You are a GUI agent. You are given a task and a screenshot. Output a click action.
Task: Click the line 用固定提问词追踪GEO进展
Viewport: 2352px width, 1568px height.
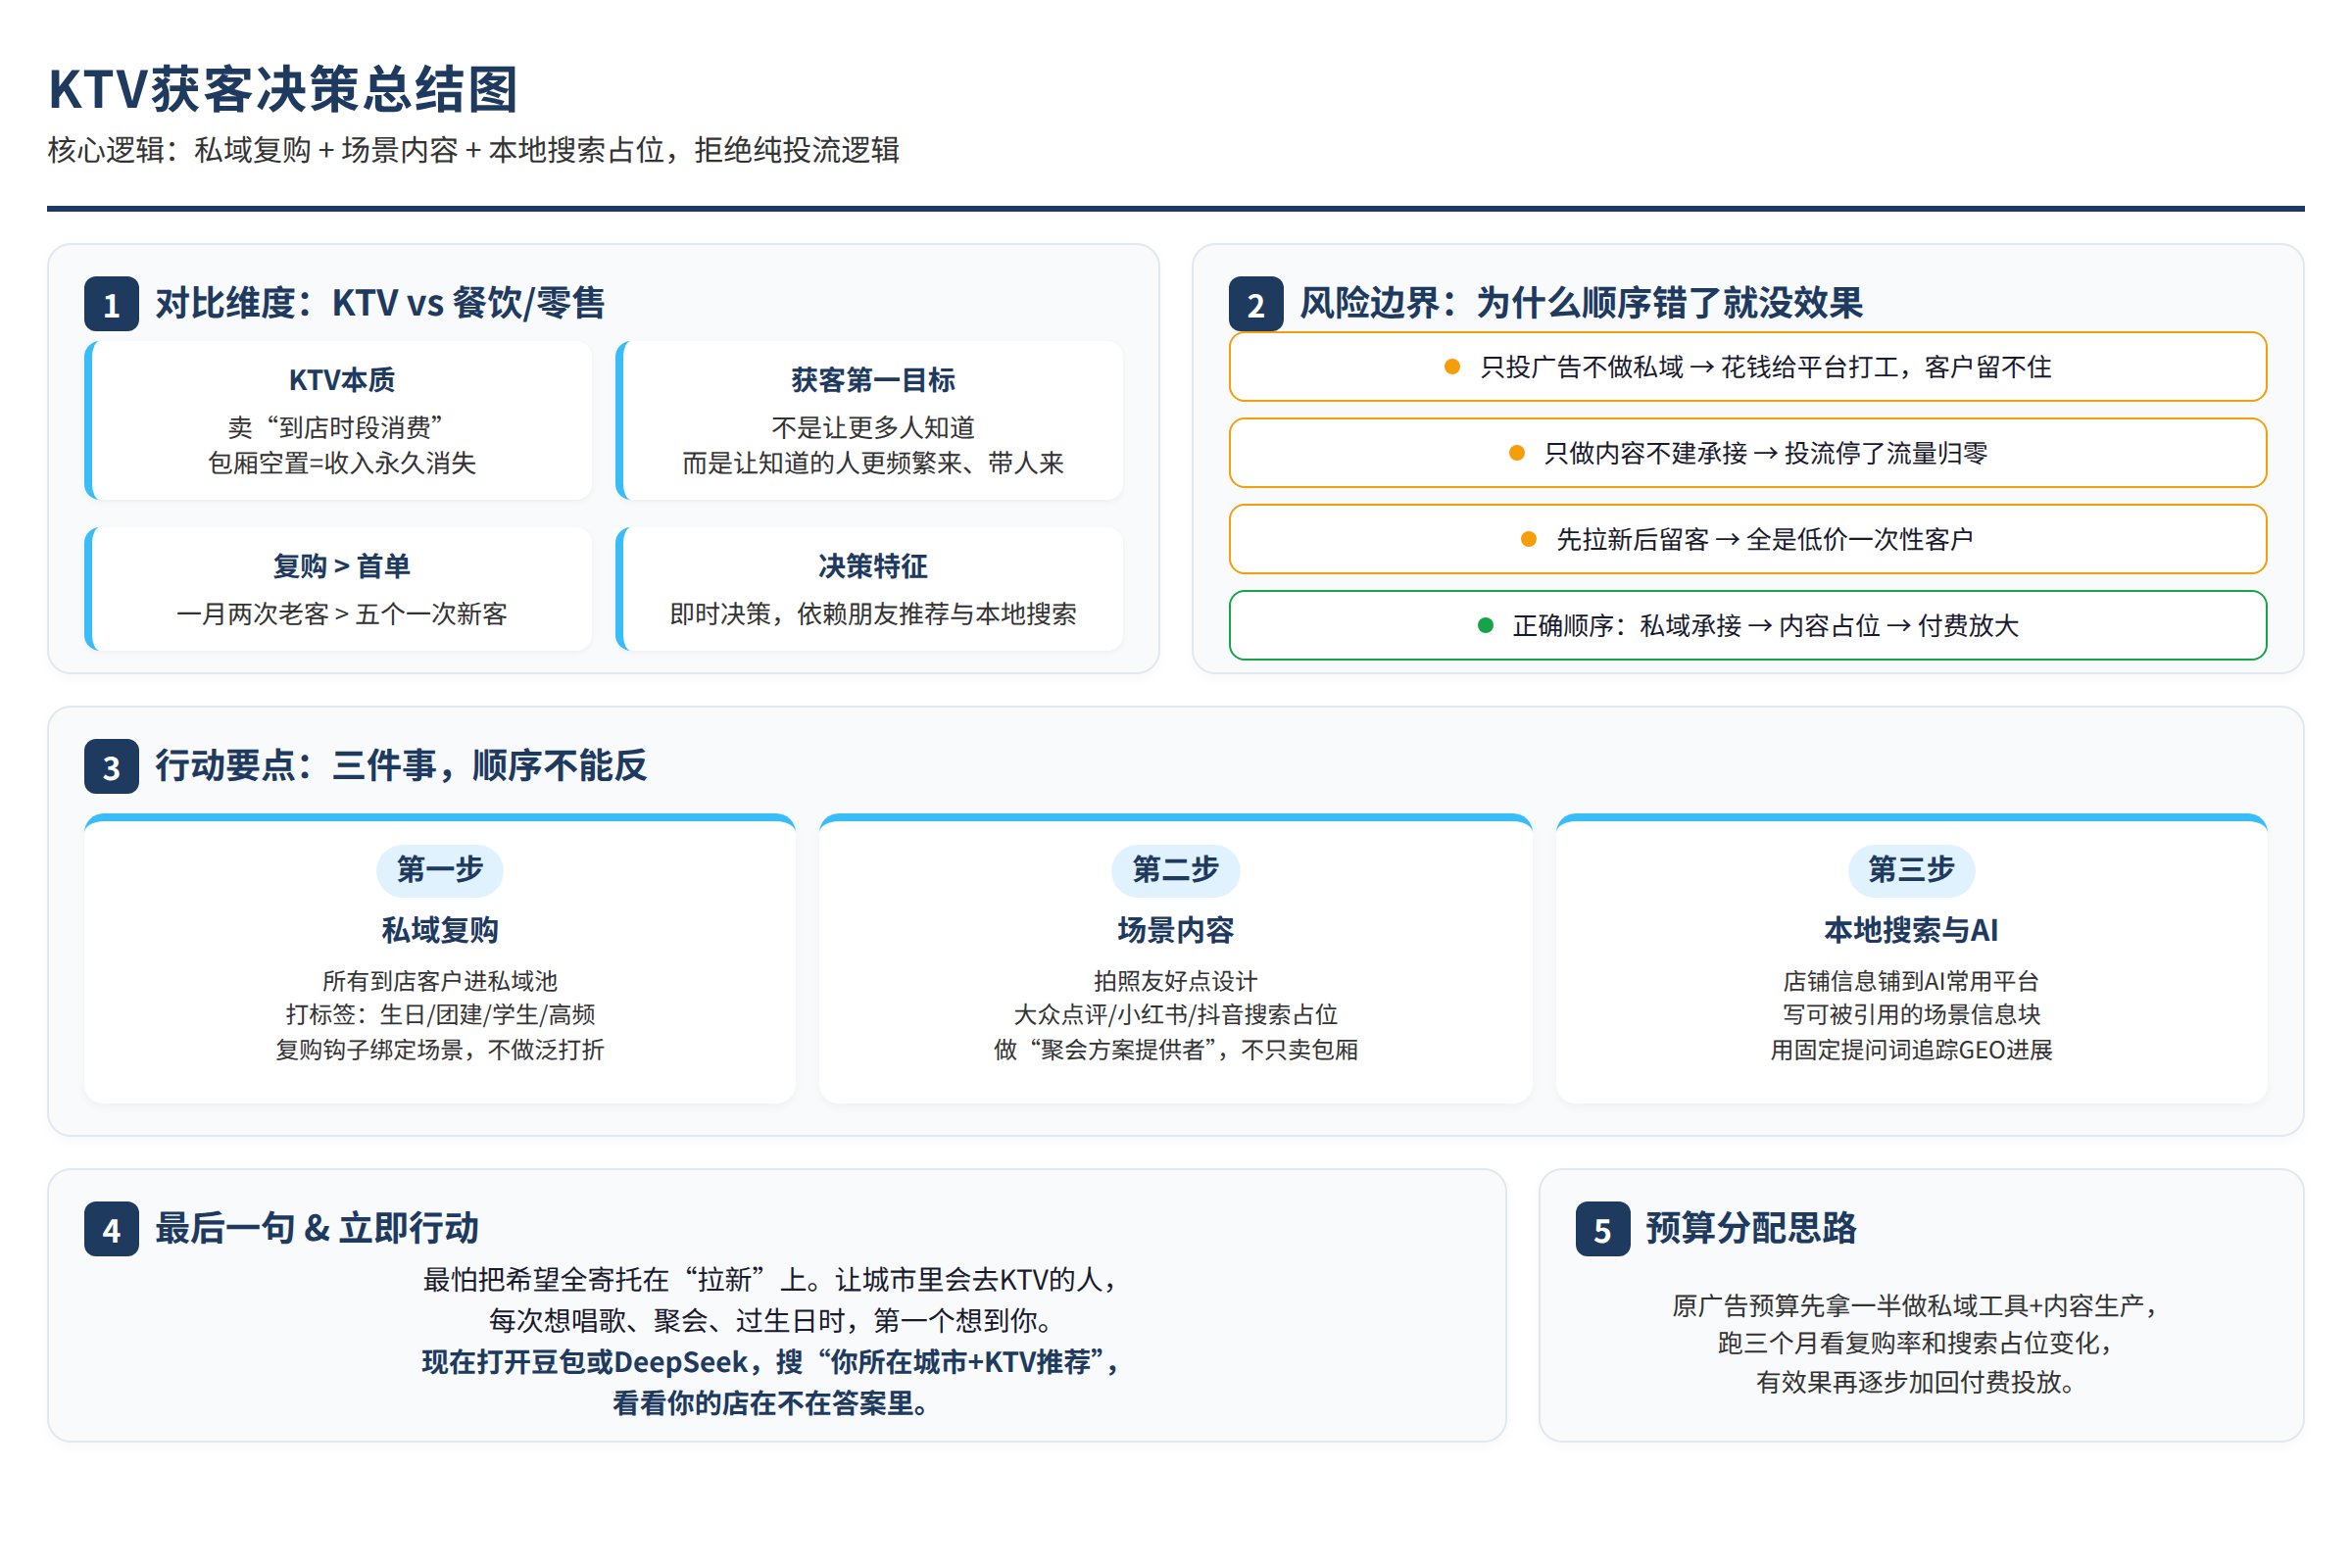[1912, 1050]
